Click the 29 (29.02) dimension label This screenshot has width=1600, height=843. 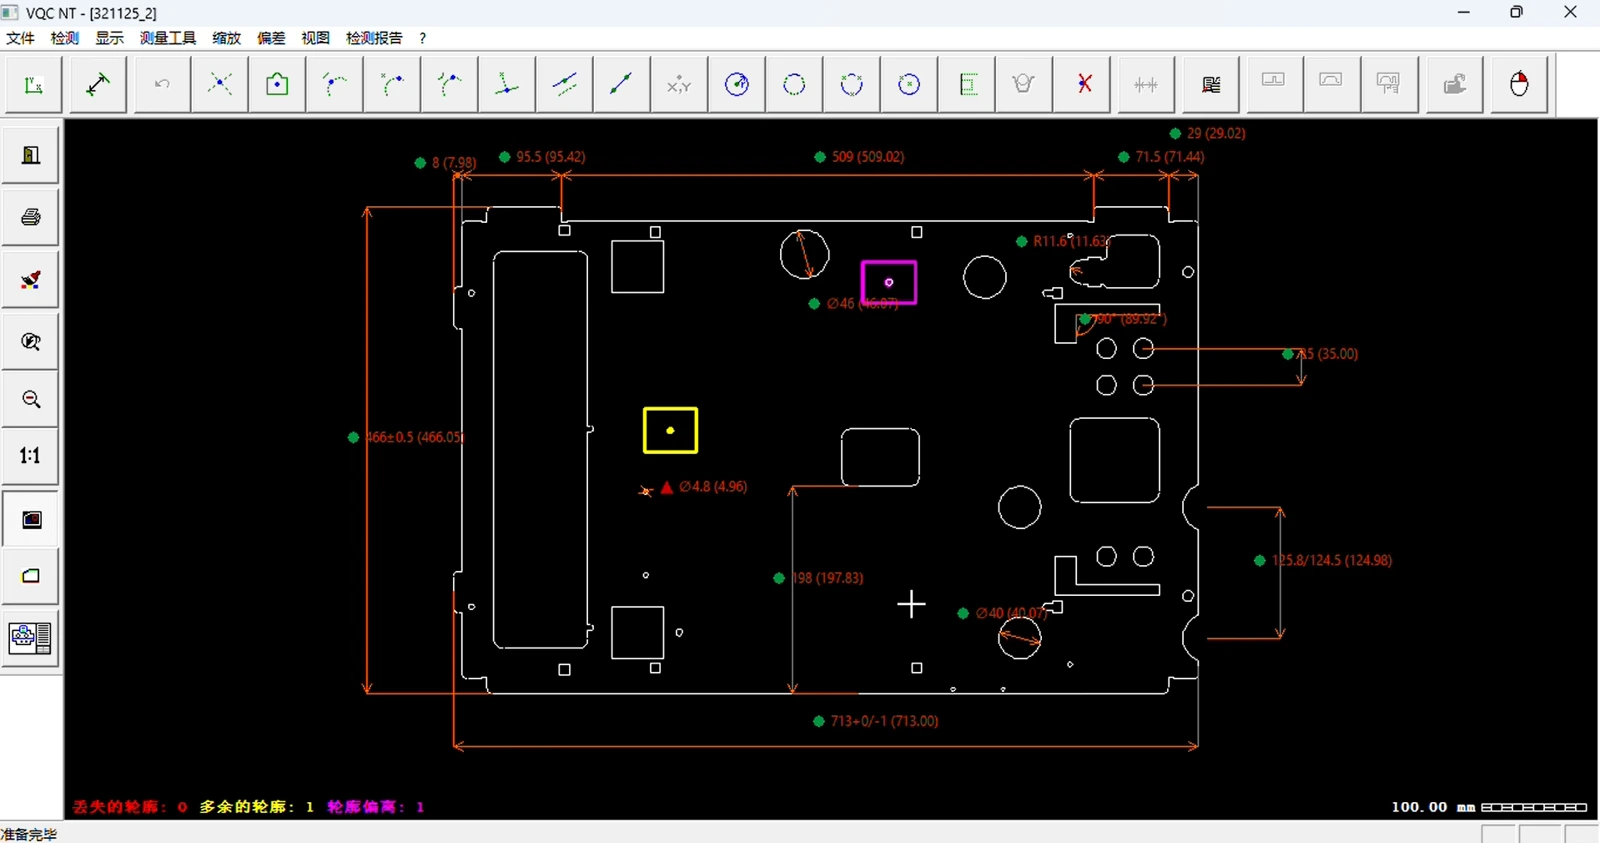coord(1216,133)
